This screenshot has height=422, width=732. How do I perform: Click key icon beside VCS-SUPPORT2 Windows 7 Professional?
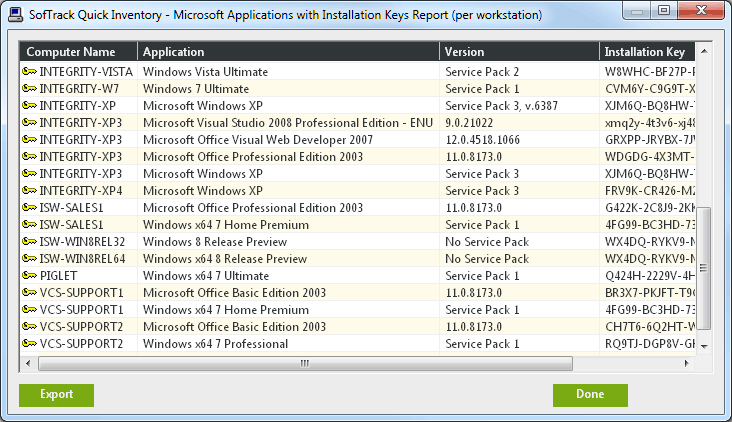[x=29, y=344]
